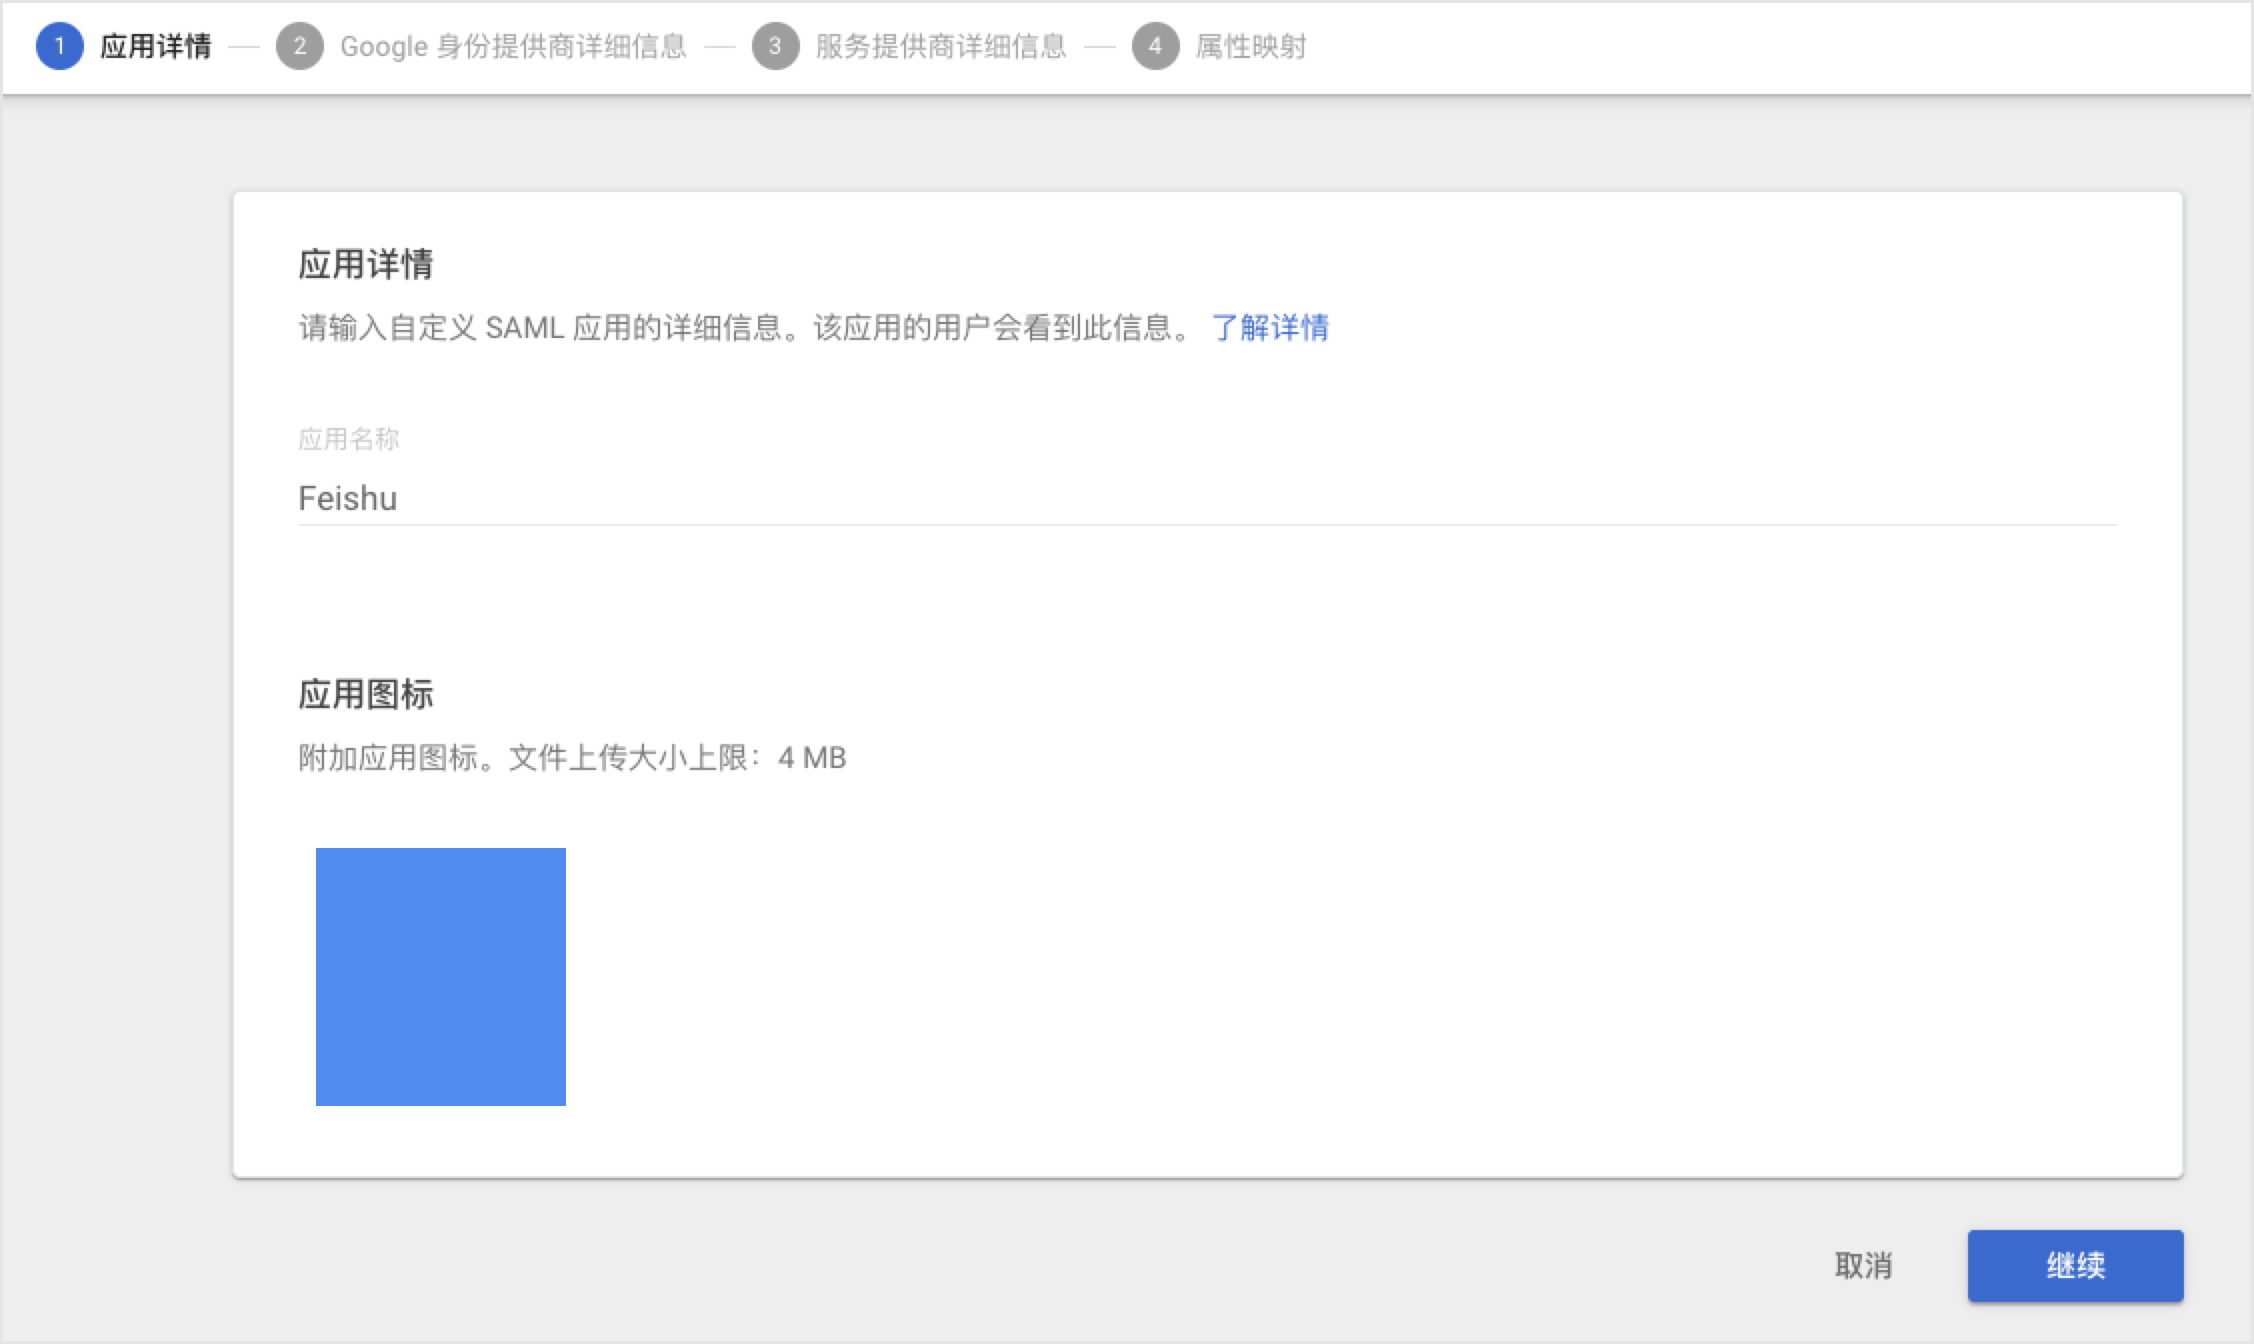The height and width of the screenshot is (1344, 2254).
Task: Select the 应用名称 field label
Action: tap(348, 439)
